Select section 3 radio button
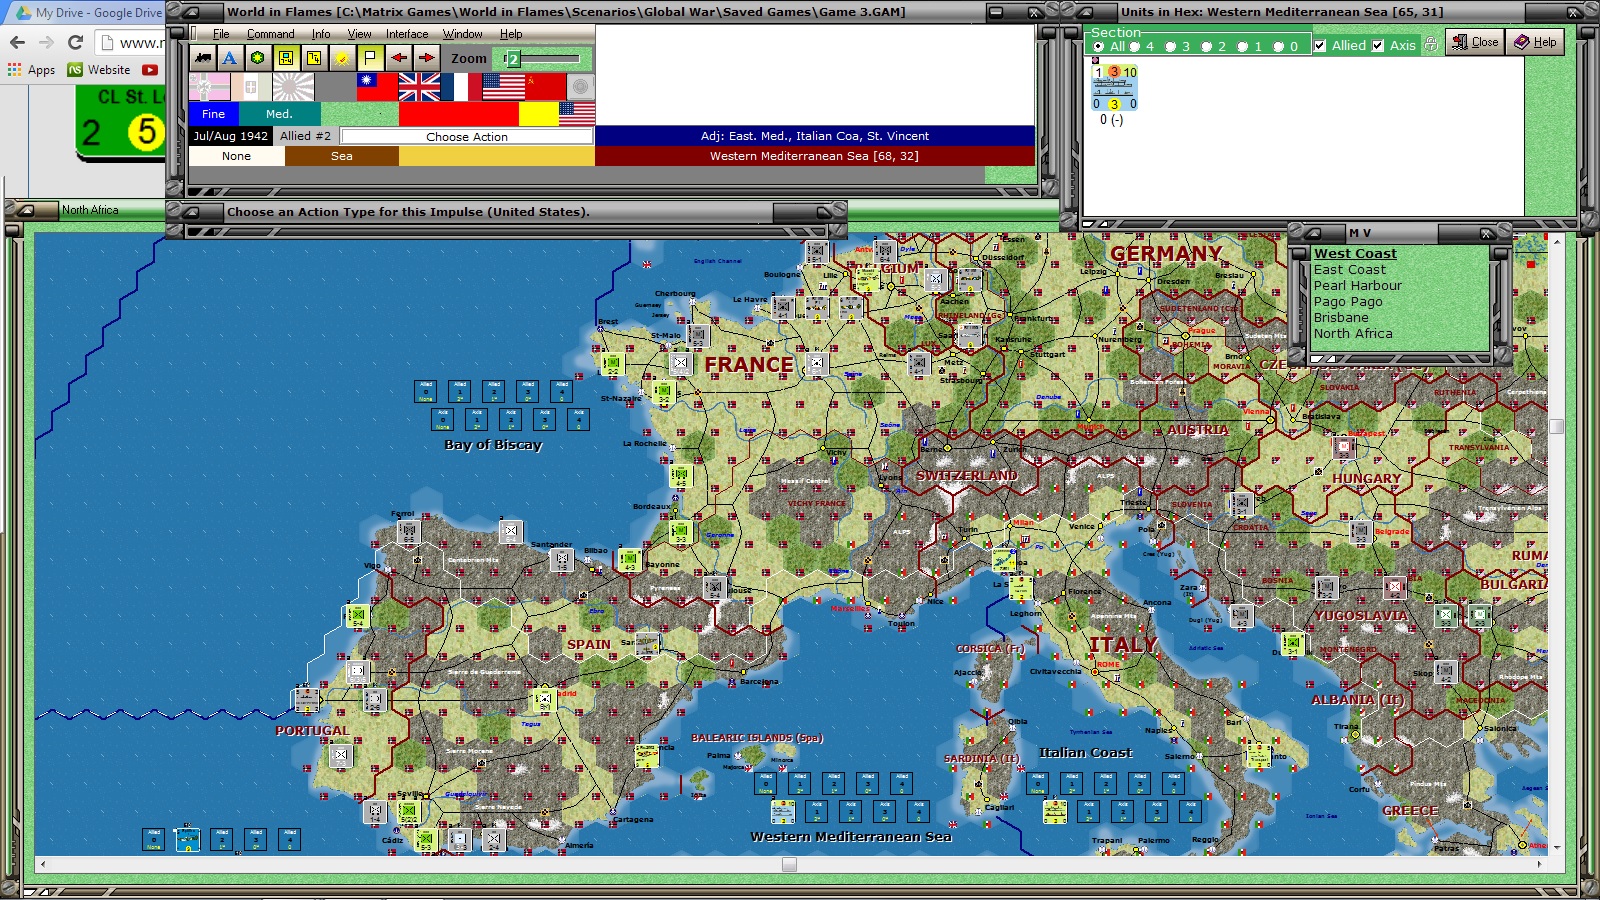 pos(1171,46)
